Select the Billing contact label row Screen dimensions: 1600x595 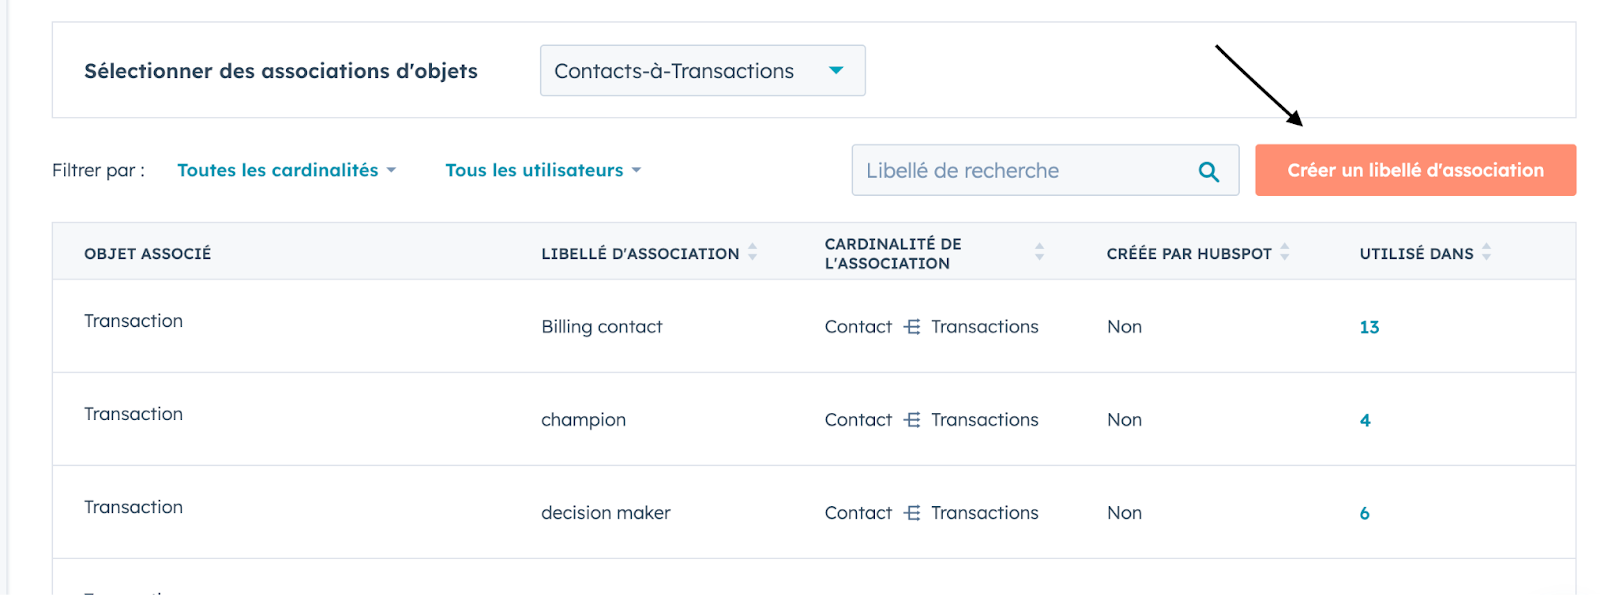[x=814, y=326]
